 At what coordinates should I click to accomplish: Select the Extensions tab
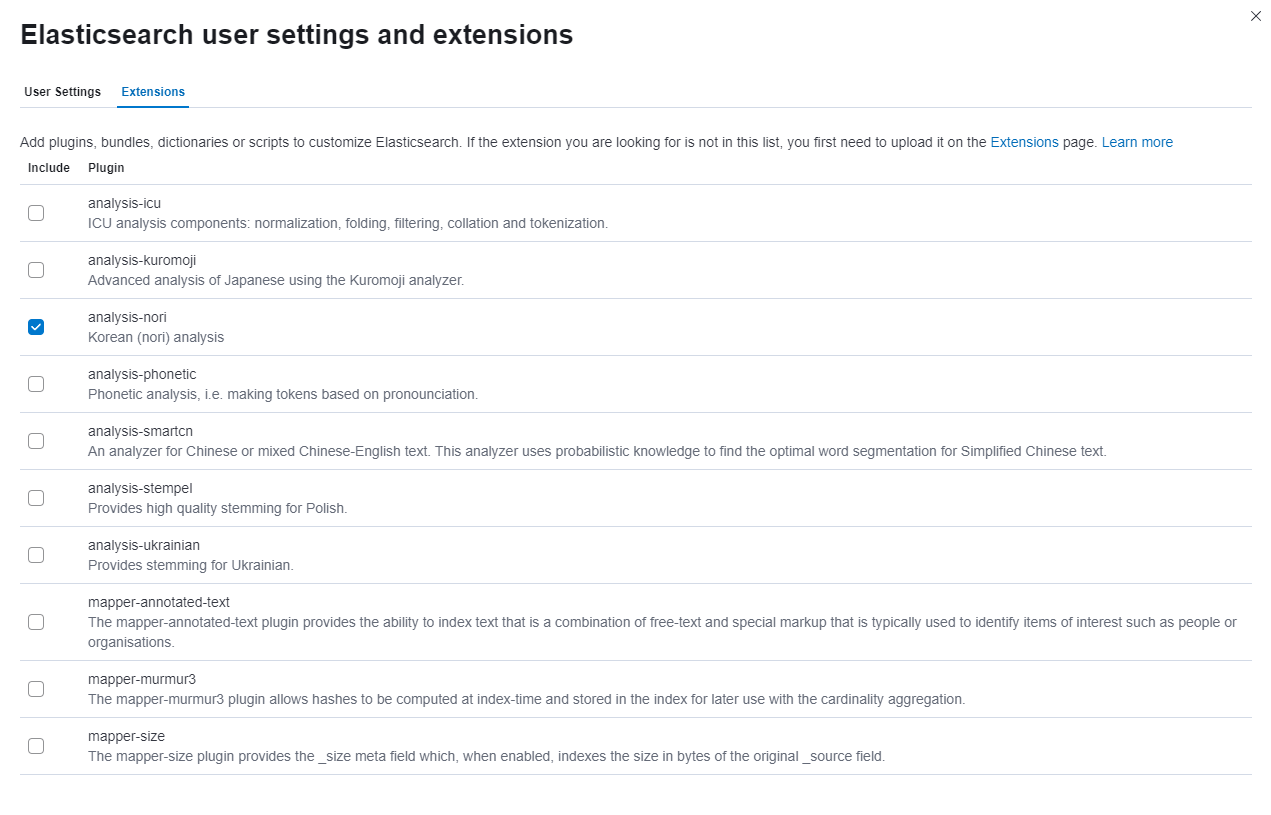(x=153, y=92)
